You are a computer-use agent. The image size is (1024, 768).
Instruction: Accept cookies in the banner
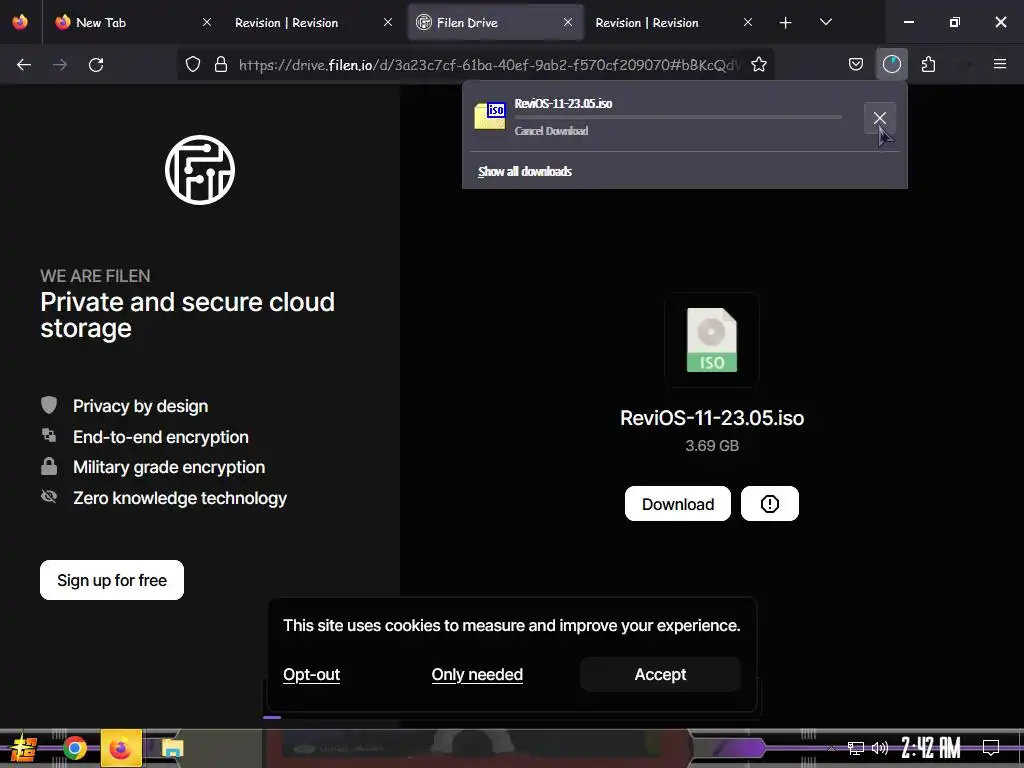pyautogui.click(x=660, y=675)
